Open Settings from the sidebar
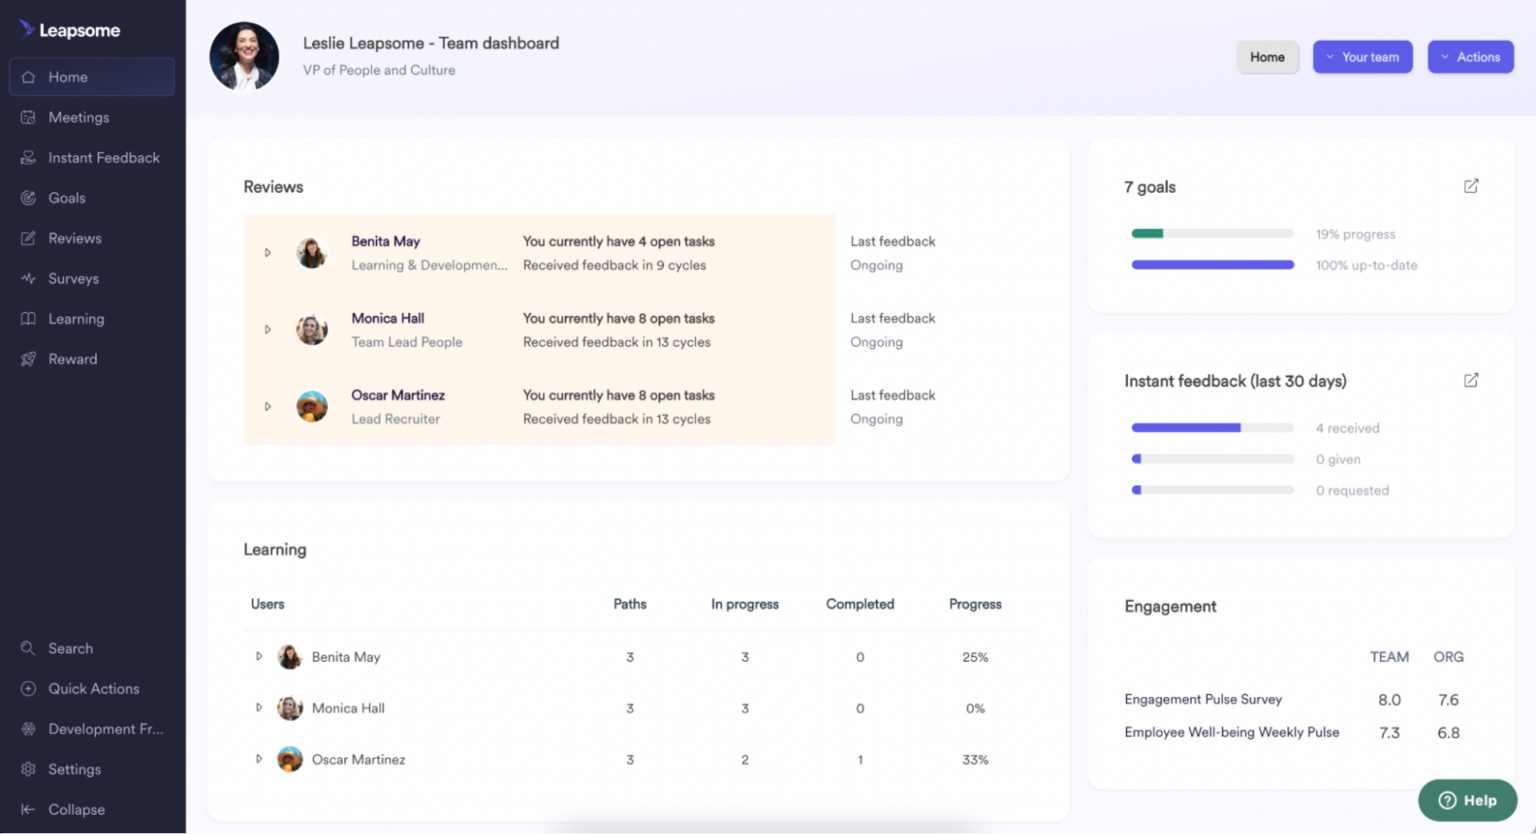Image resolution: width=1536 pixels, height=834 pixels. tap(27, 769)
